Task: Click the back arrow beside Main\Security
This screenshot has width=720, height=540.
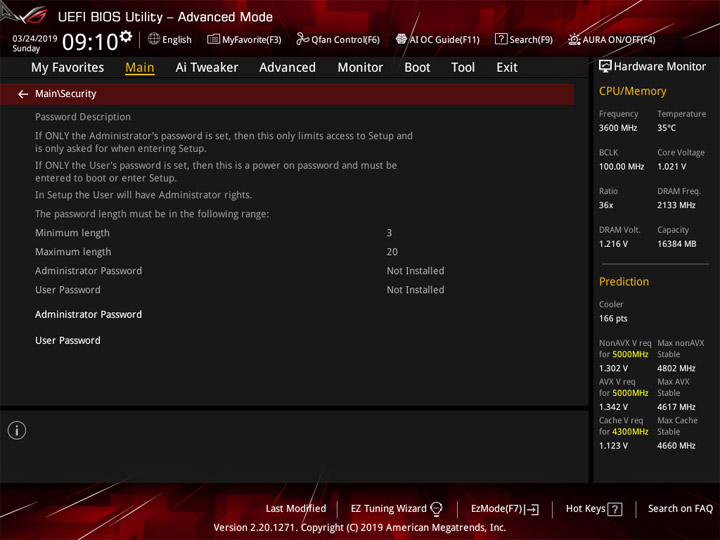Action: (23, 94)
